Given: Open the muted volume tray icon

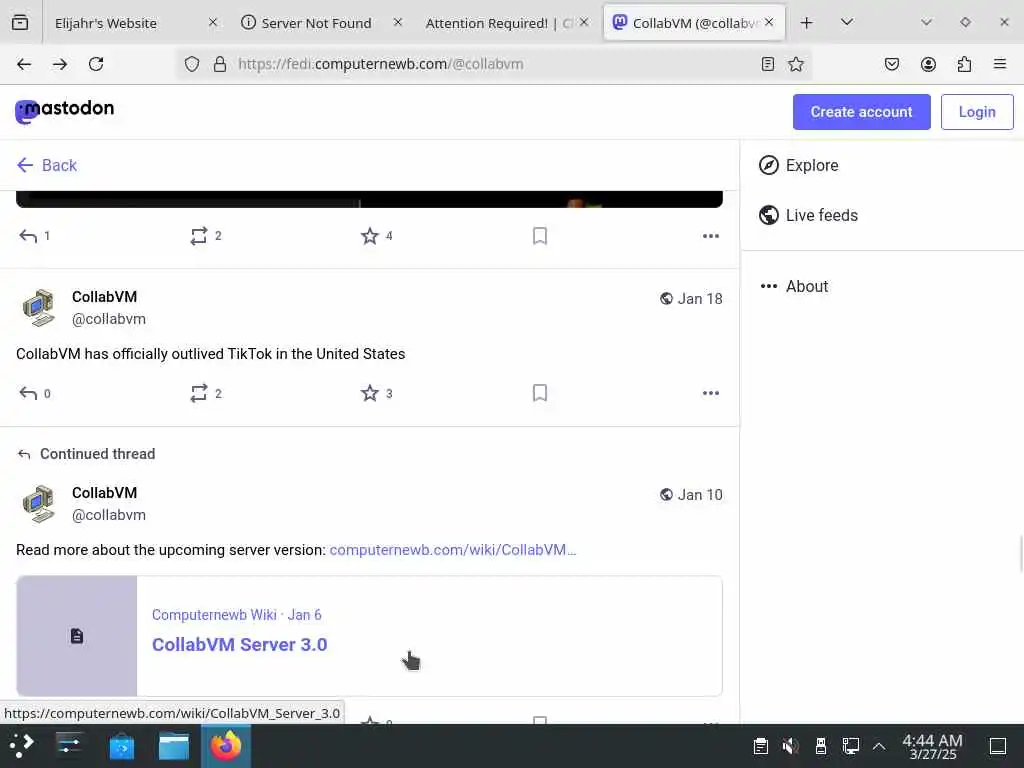Looking at the screenshot, I should 790,746.
